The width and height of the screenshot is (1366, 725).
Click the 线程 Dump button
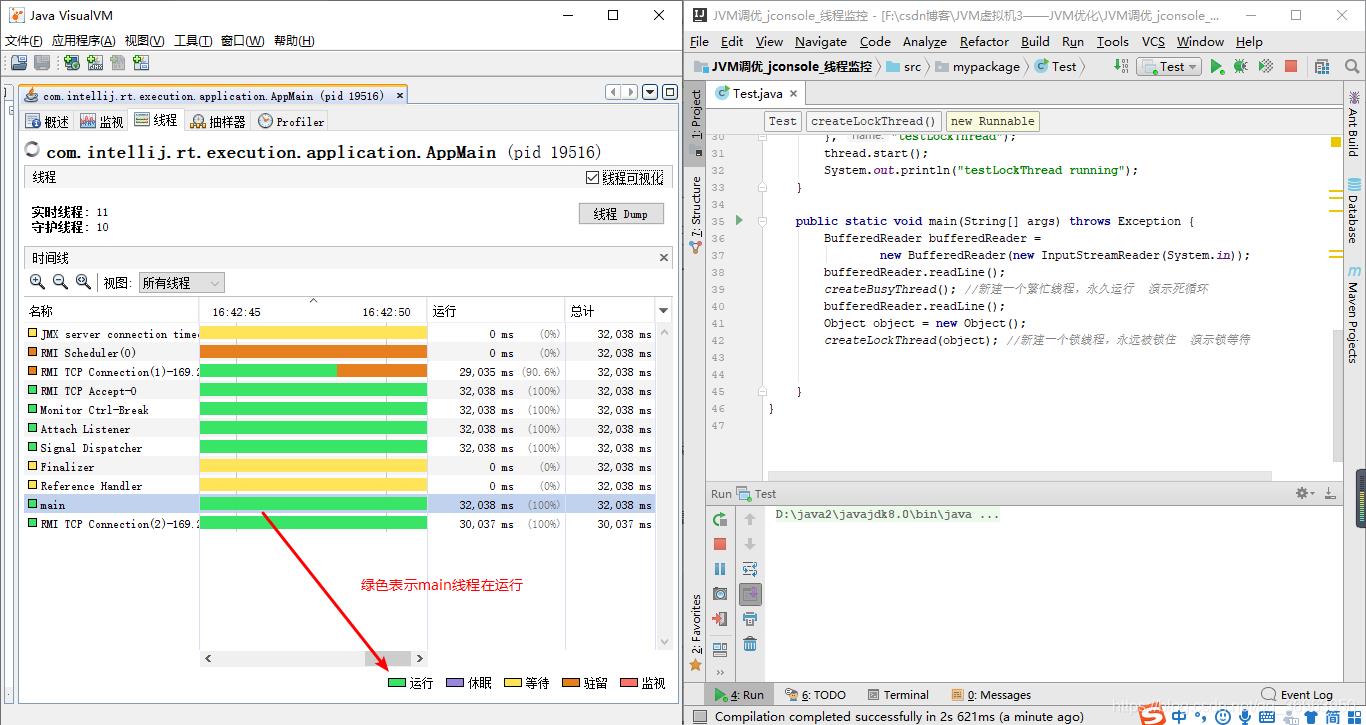click(621, 214)
